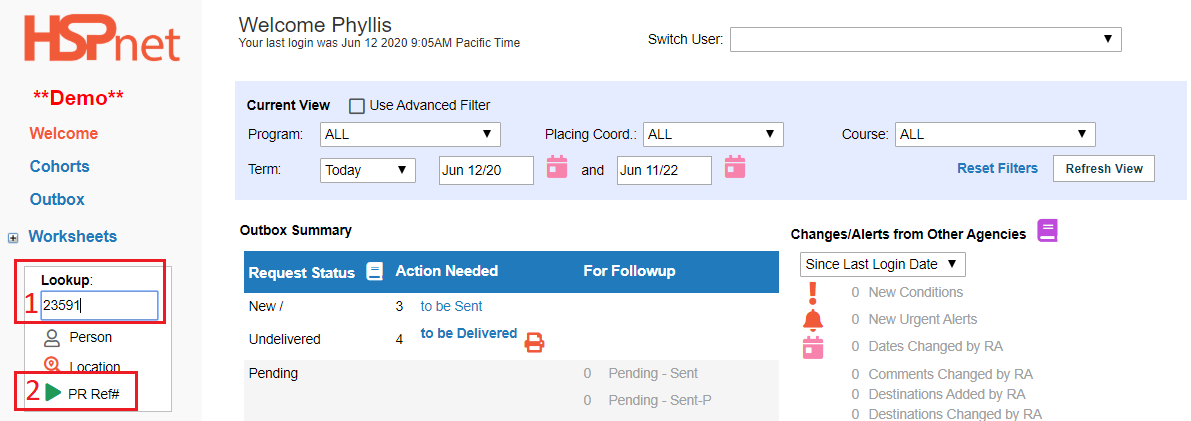
Task: Open the Since Last Login Date dropdown
Action: coord(883,264)
